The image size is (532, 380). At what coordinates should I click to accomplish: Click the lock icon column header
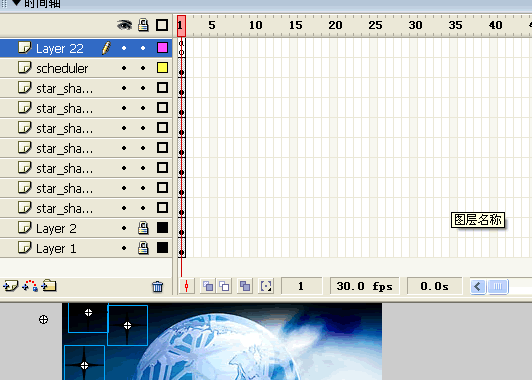[x=143, y=25]
